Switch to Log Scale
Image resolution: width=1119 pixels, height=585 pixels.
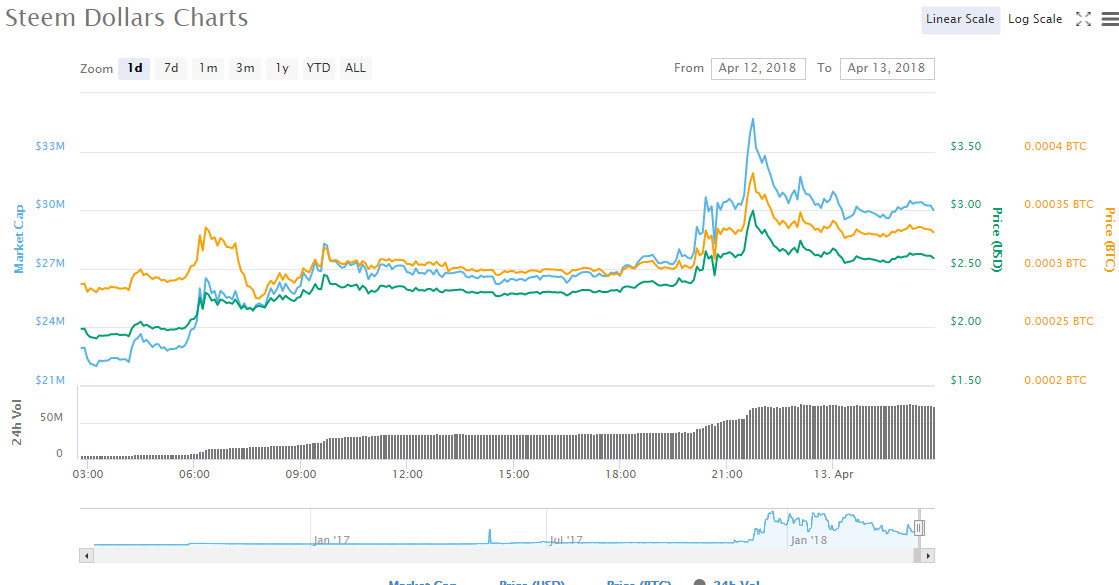tap(1035, 19)
